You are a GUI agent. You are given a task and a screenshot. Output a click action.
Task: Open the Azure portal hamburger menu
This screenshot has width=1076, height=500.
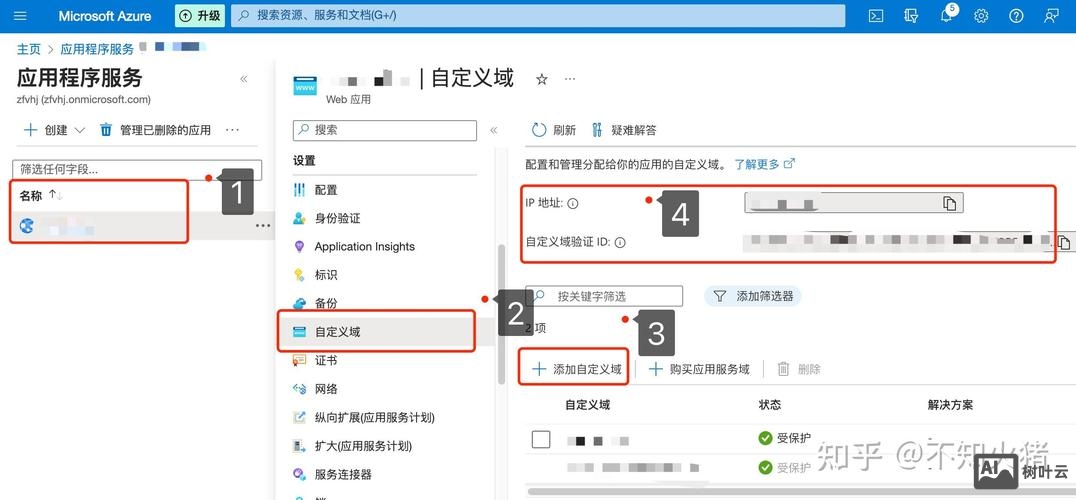tap(20, 16)
